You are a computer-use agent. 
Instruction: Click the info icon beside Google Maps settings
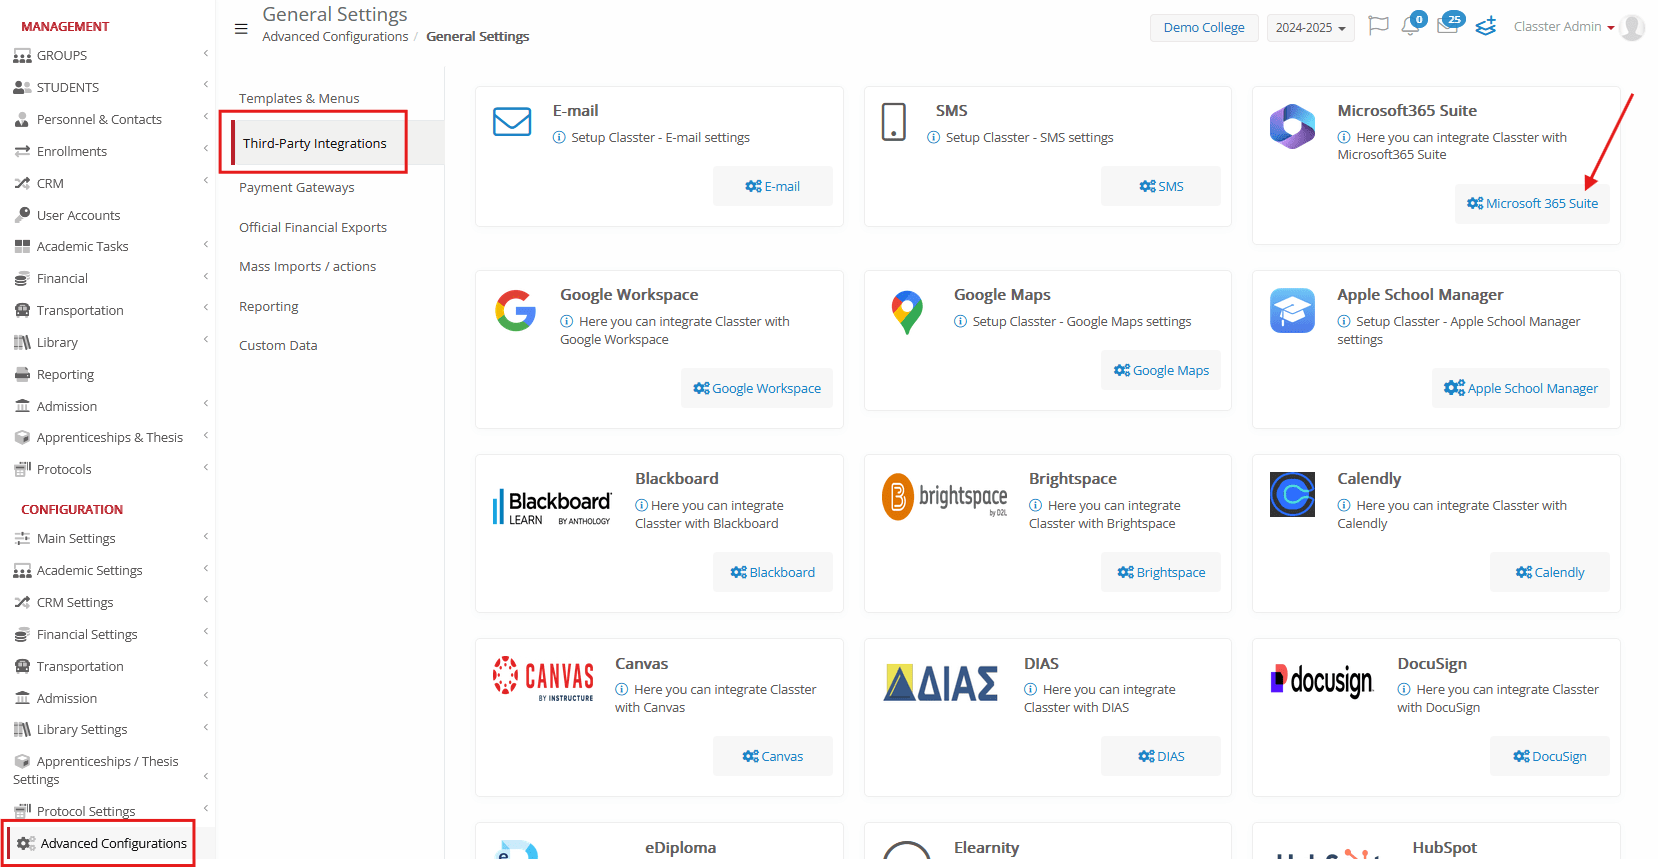pos(961,321)
